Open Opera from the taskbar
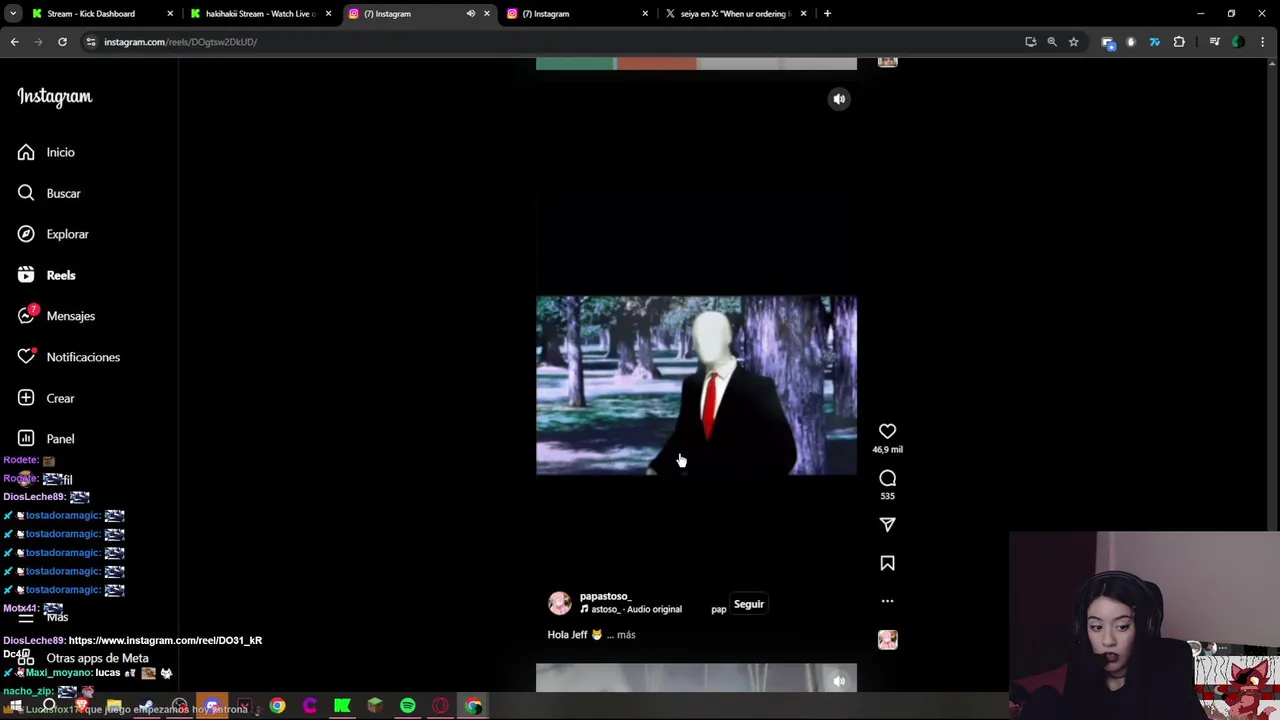 [441, 707]
